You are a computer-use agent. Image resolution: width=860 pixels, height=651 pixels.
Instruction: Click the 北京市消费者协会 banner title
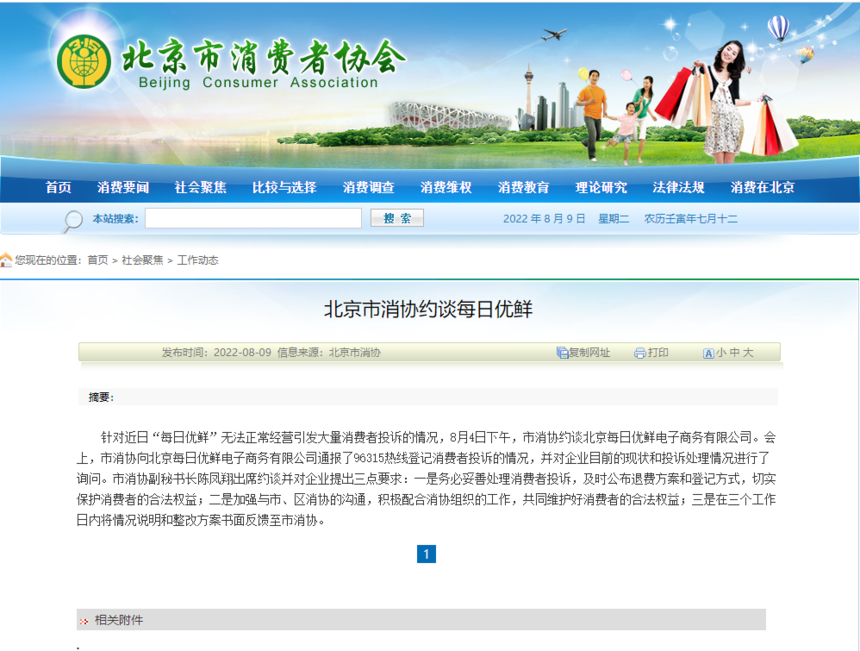(264, 56)
